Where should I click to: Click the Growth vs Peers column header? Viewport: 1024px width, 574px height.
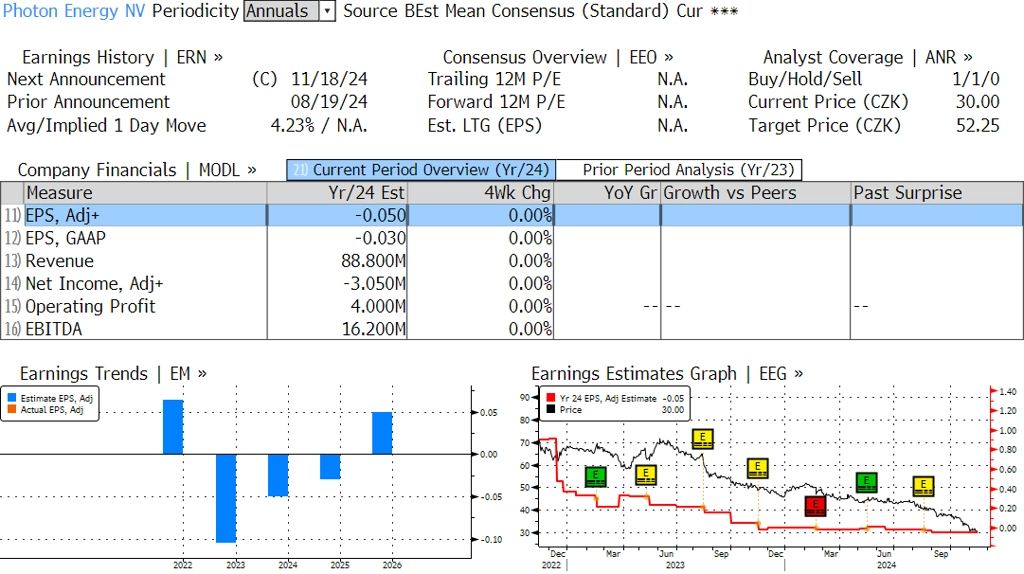756,193
